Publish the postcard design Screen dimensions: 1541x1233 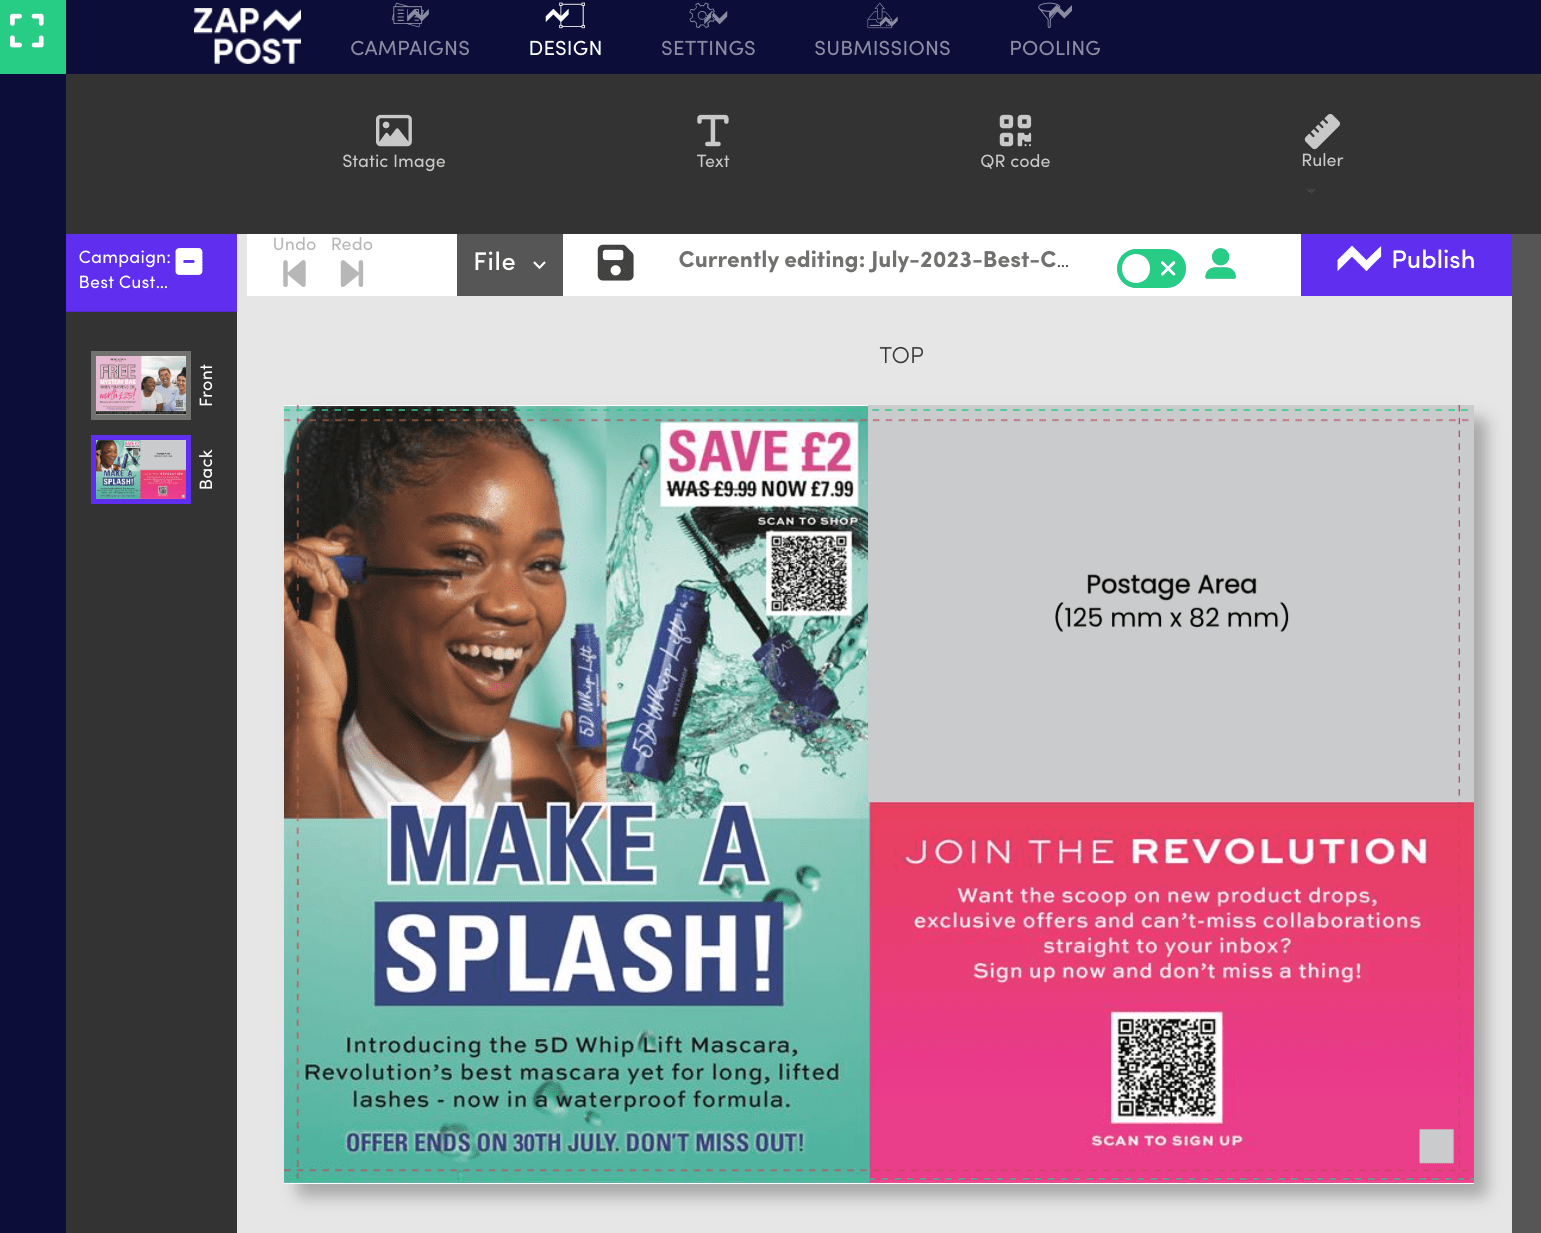[x=1405, y=261]
